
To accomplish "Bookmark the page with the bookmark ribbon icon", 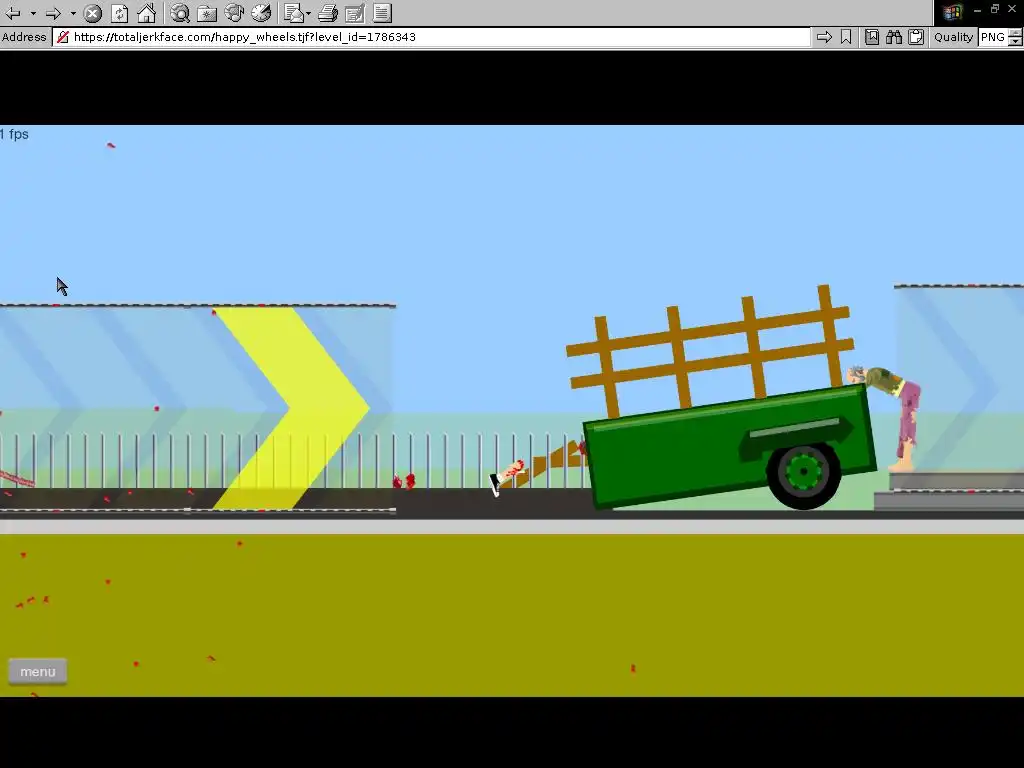I will 846,37.
